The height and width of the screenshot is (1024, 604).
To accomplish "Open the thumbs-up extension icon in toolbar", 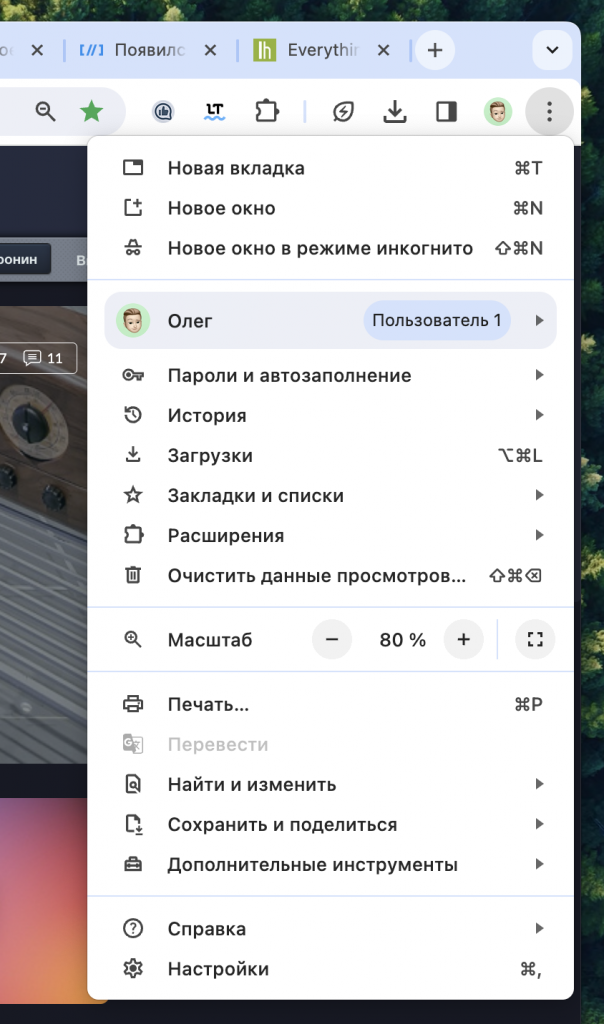I will click(163, 112).
